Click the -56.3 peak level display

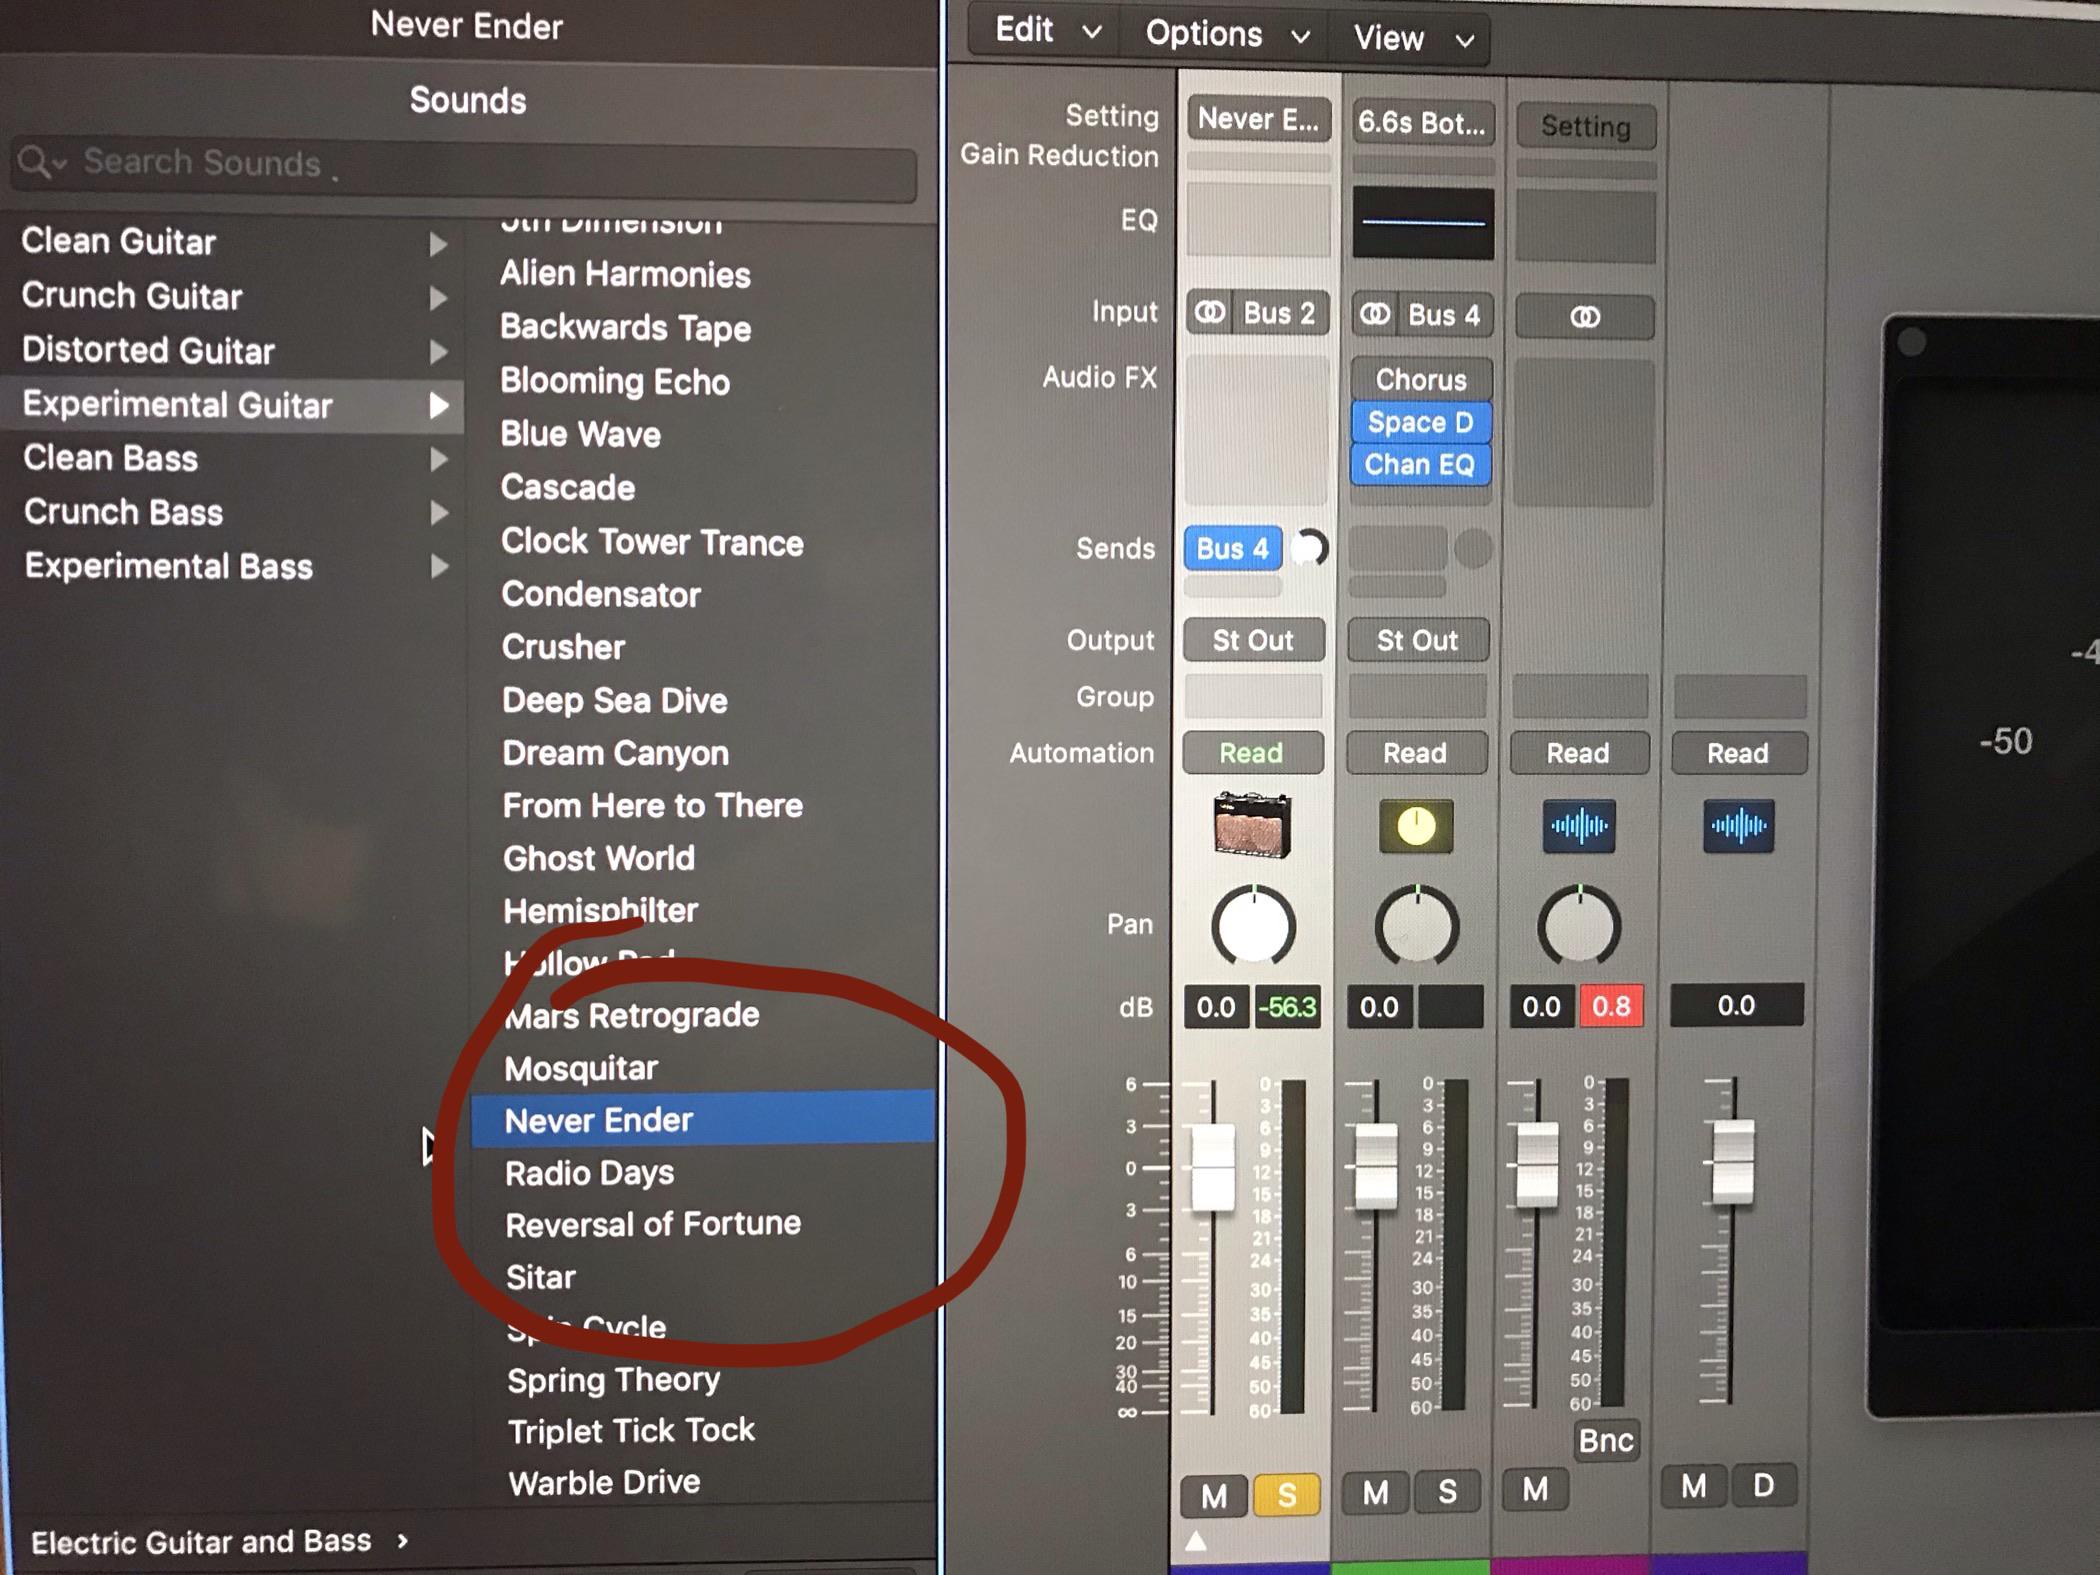click(1287, 1007)
